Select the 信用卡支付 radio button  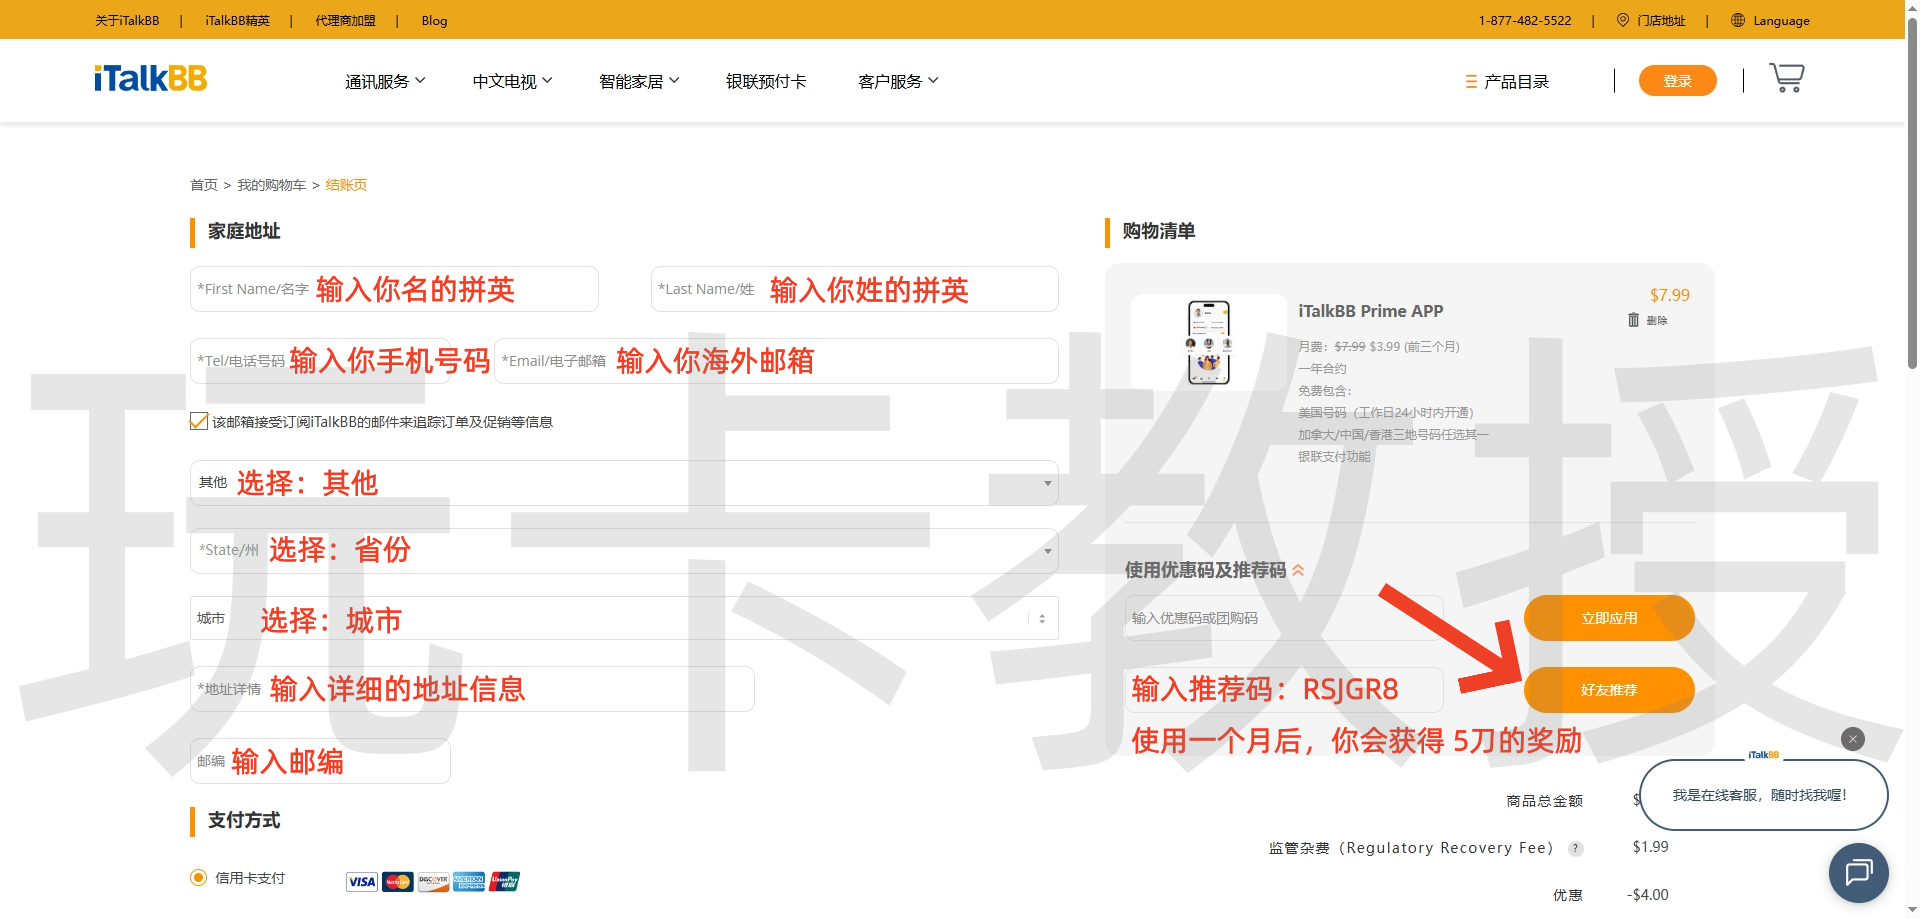click(x=198, y=877)
